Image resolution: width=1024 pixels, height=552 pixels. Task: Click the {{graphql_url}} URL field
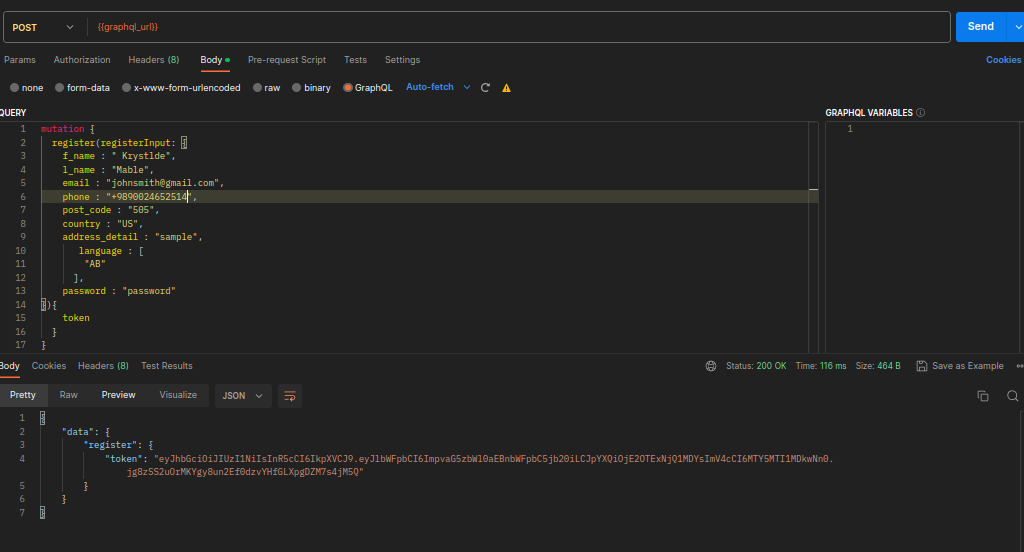pos(519,27)
